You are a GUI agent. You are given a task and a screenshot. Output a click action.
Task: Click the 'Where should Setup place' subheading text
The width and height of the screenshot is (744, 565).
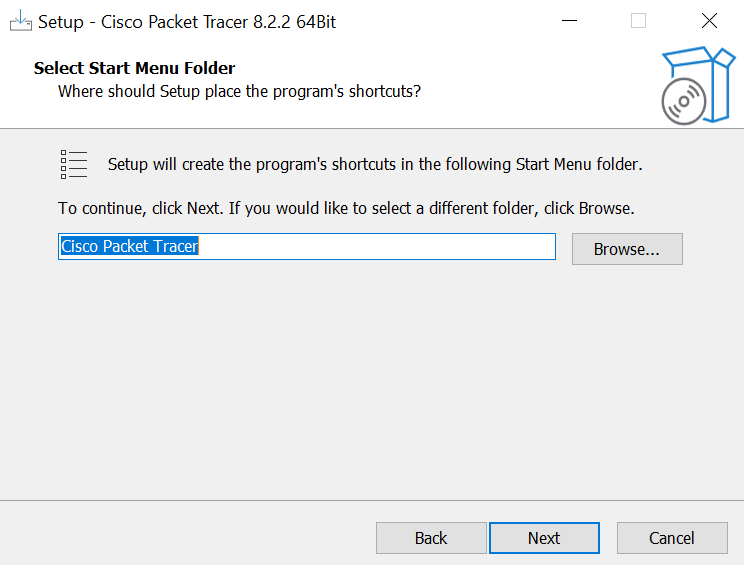[x=239, y=91]
